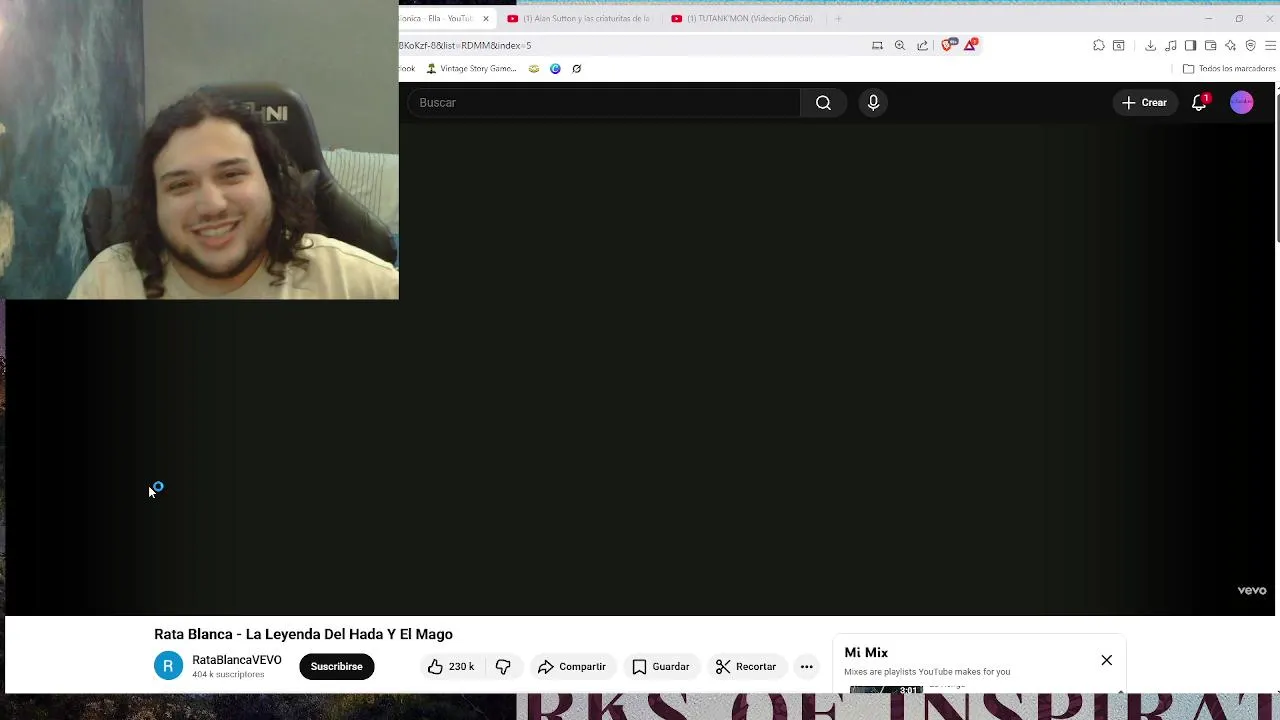
Task: Click the Mi Mix thumbnail showing 3:01
Action: (x=886, y=689)
